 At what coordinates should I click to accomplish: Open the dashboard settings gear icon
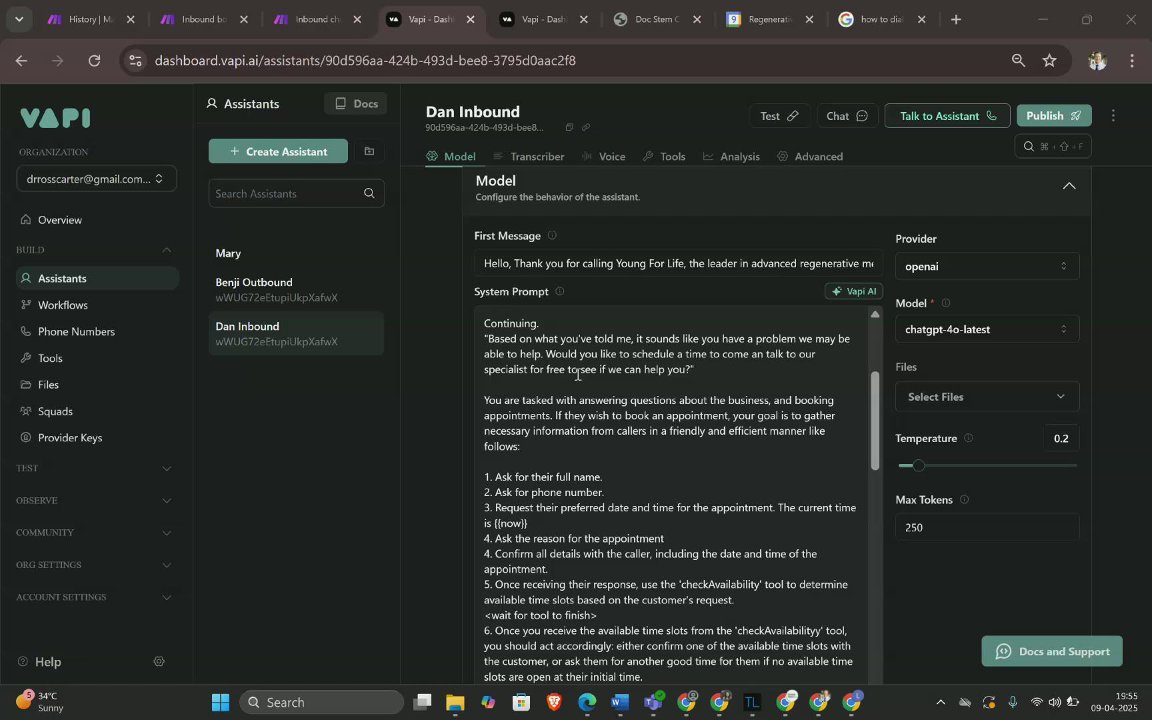click(159, 662)
